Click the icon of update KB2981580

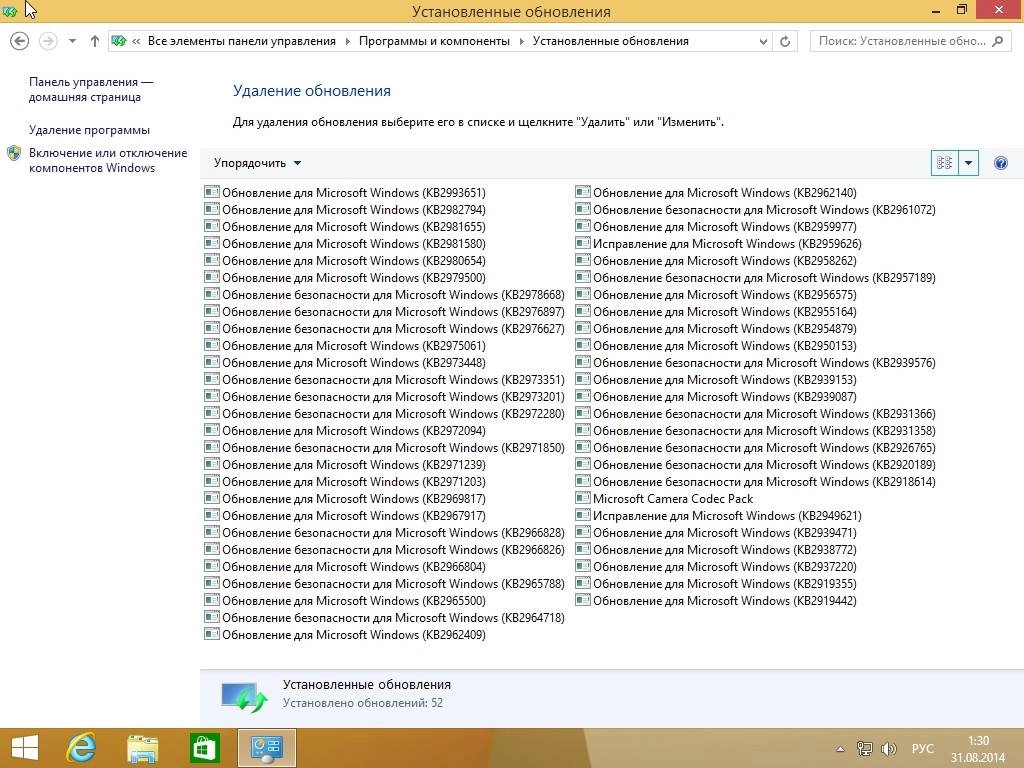point(212,243)
